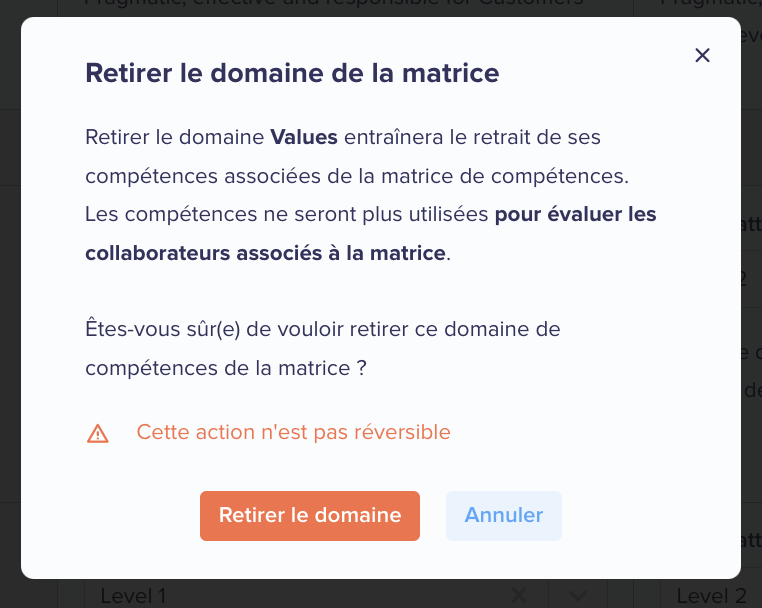The image size is (762, 608).
Task: Click the "Retirer le domaine de la matrice" heading
Action: [292, 73]
